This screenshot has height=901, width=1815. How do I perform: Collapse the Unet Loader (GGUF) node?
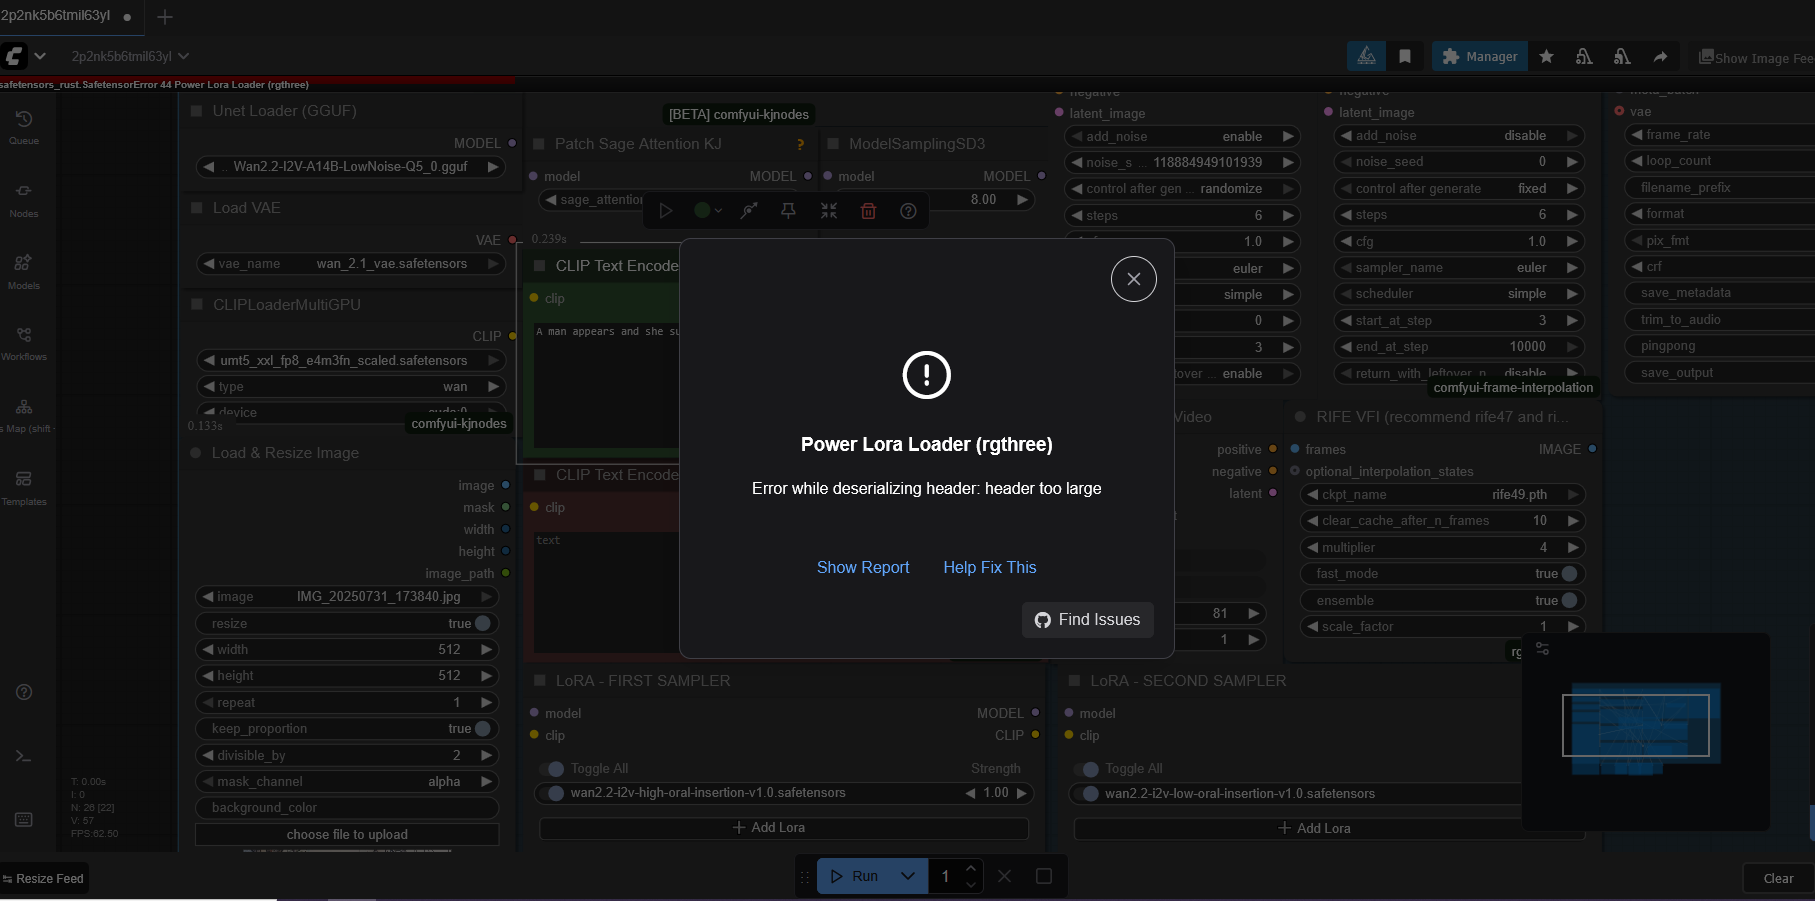197,111
